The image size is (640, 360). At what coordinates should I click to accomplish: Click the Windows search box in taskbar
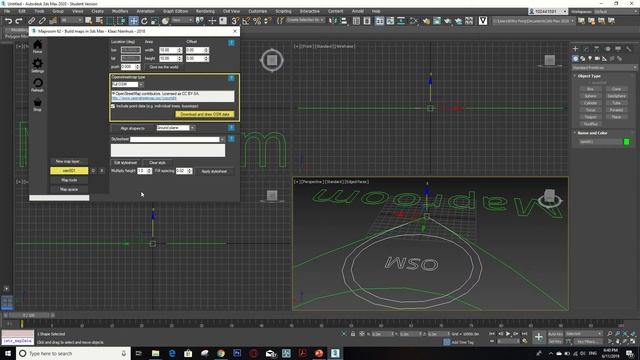[73, 353]
